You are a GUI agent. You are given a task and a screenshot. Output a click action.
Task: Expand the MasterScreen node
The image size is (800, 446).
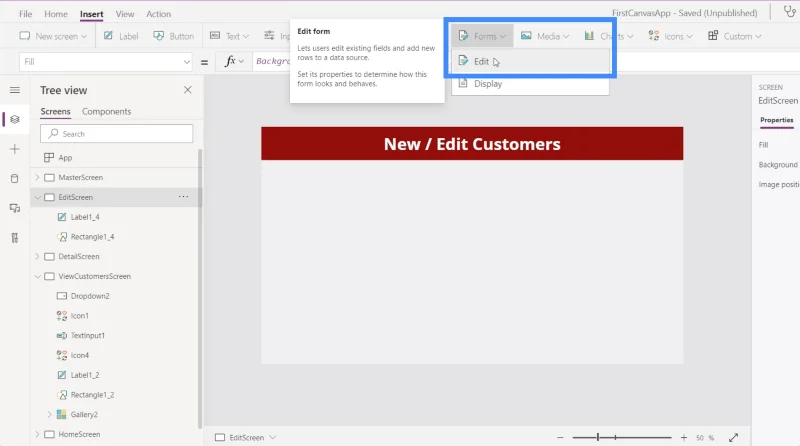37,177
